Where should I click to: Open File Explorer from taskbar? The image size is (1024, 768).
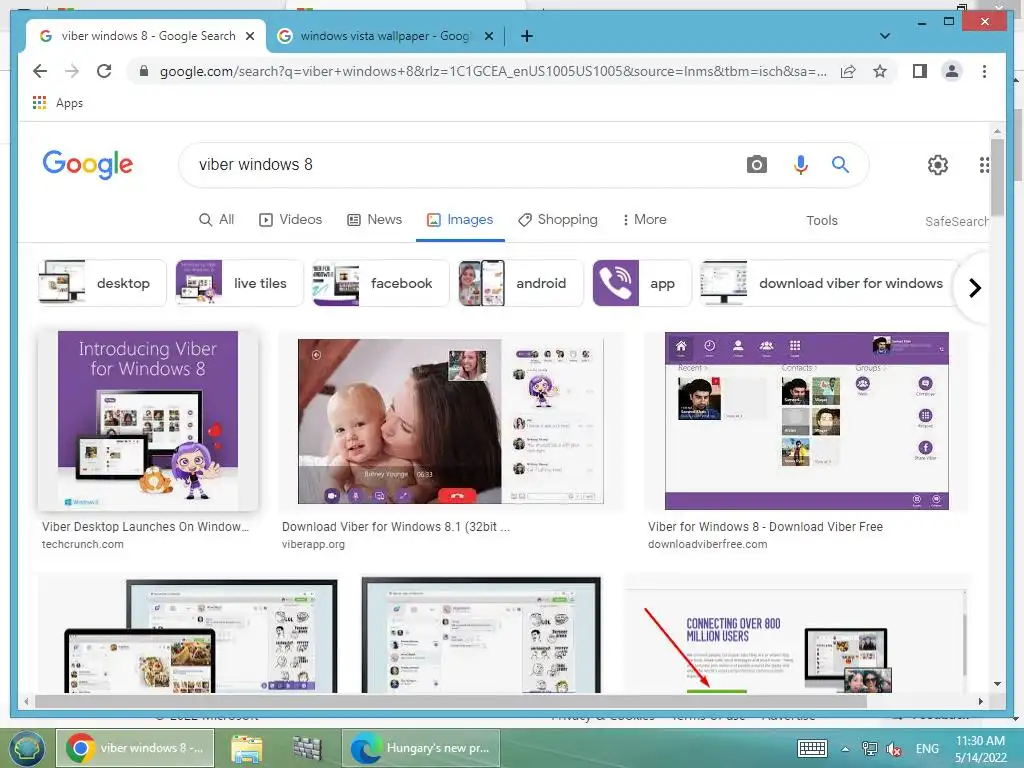[247, 748]
